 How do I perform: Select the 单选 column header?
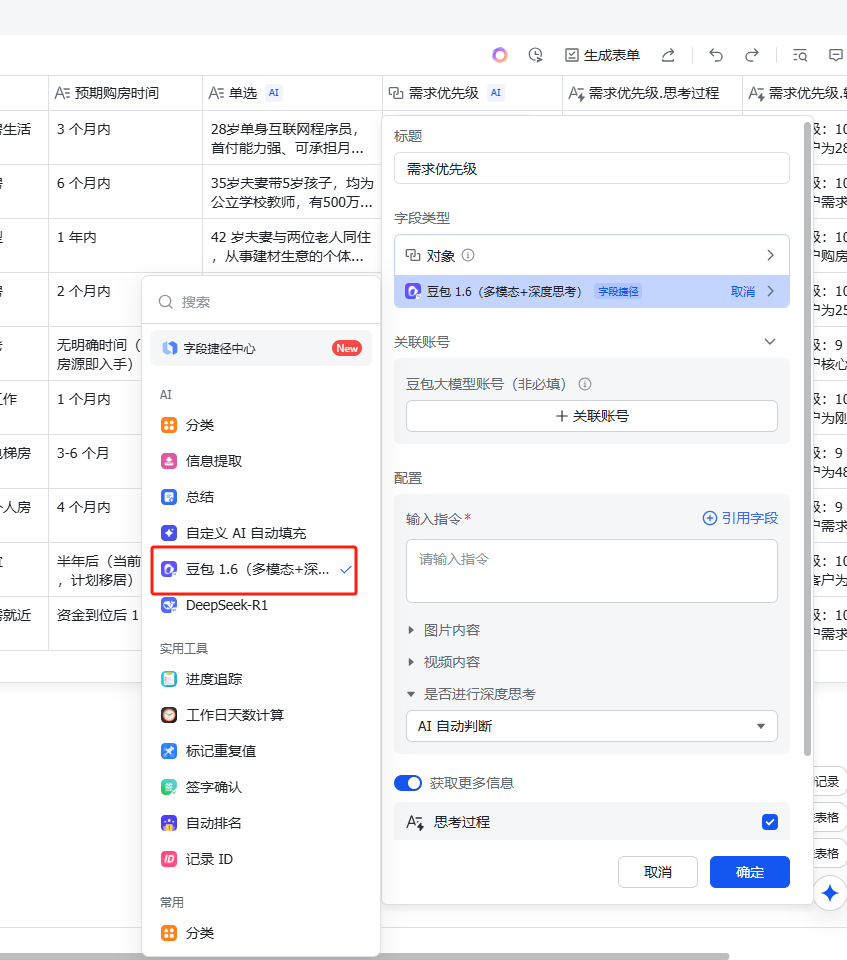coord(292,93)
